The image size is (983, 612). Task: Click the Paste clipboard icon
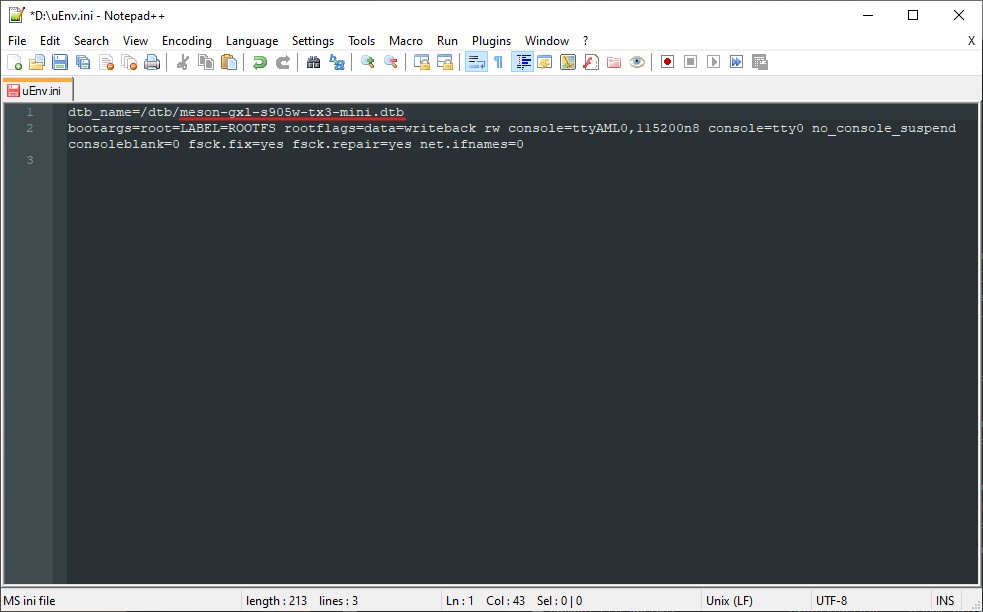point(229,62)
